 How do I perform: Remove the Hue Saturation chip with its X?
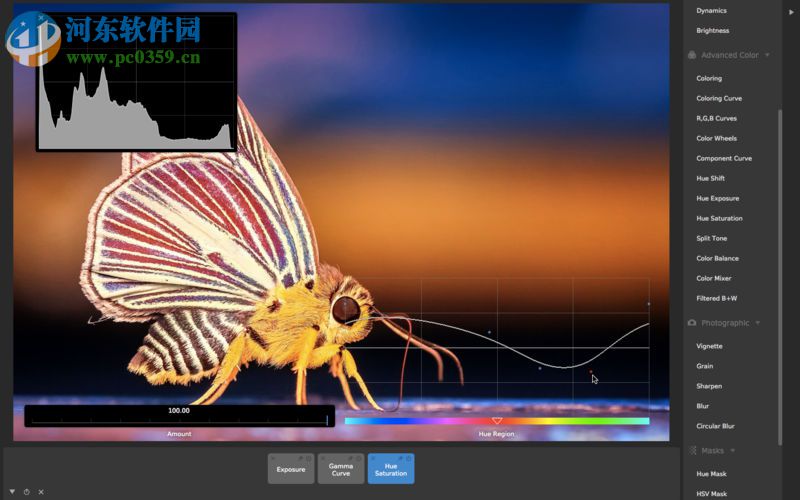(x=372, y=458)
